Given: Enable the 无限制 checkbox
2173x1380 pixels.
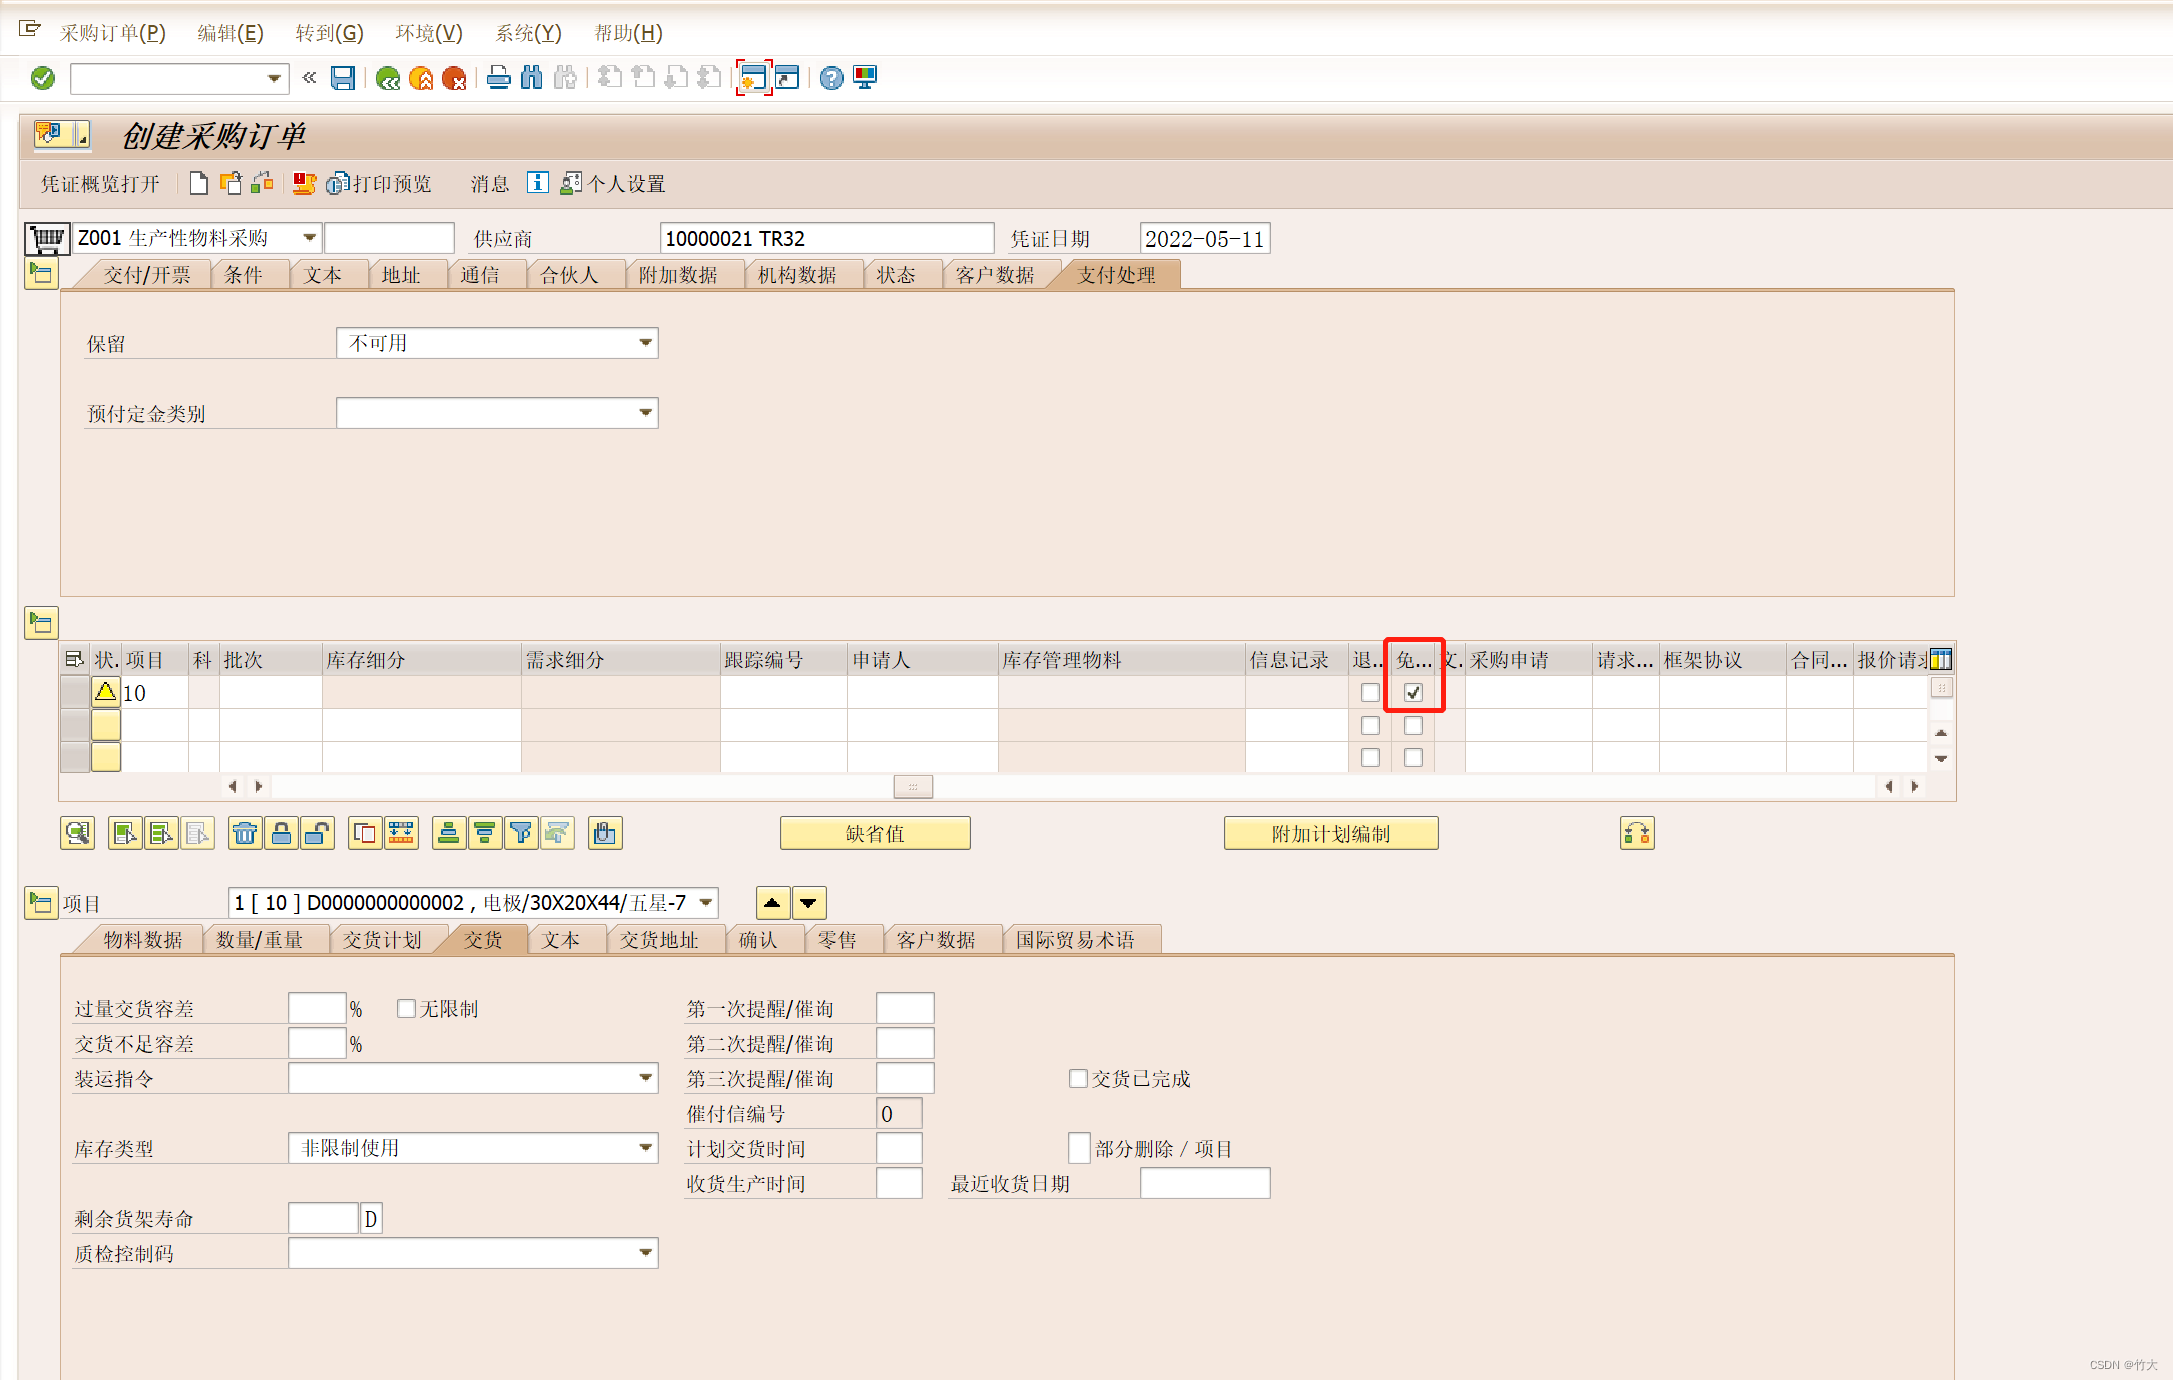Looking at the screenshot, I should (x=406, y=1009).
